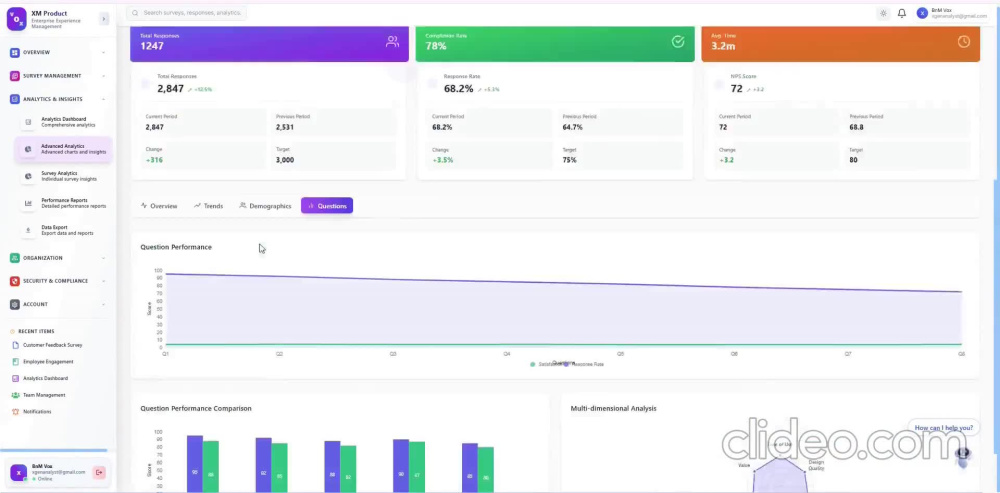Click the first purple bar in comparison chart
This screenshot has width=1000, height=493.
tap(195, 464)
